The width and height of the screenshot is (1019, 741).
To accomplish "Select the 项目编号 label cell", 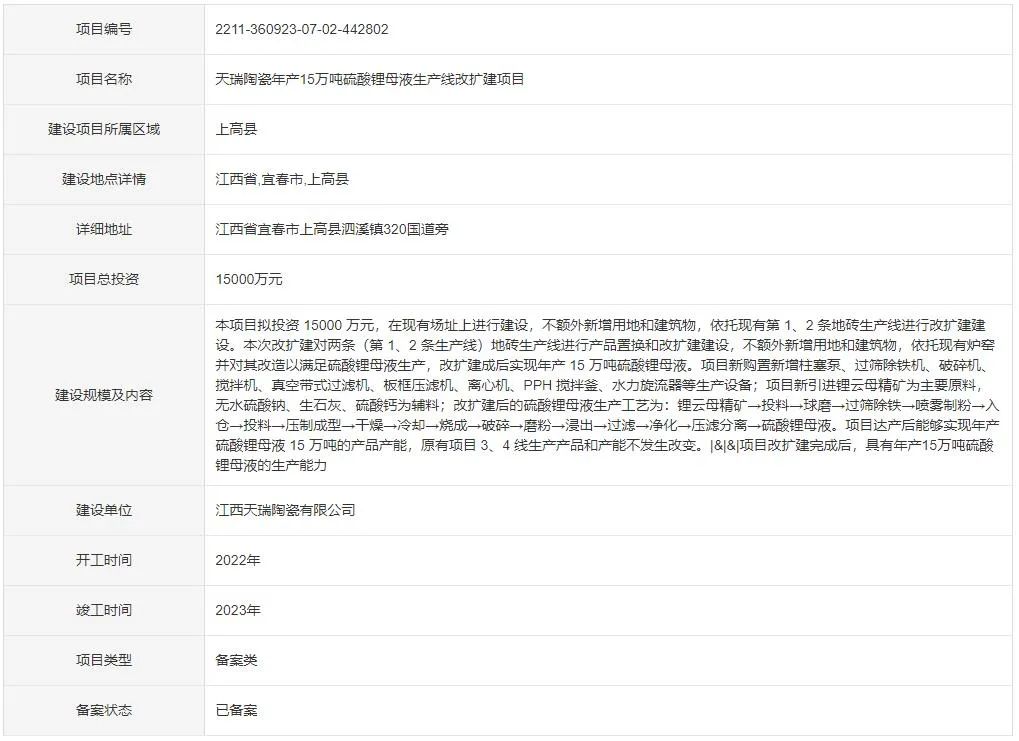I will 104,29.
